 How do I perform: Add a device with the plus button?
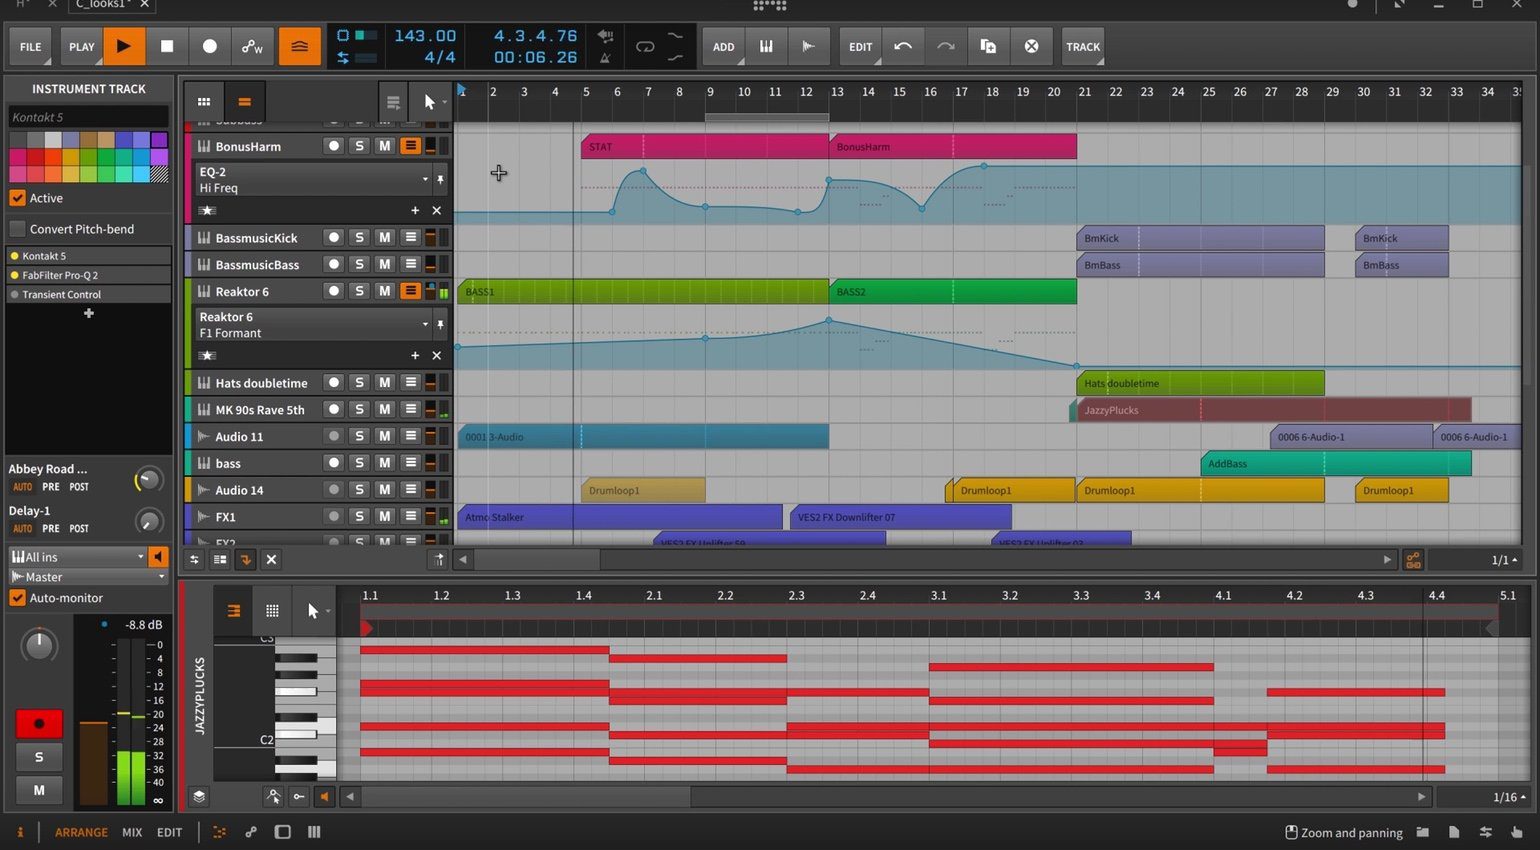tap(88, 313)
